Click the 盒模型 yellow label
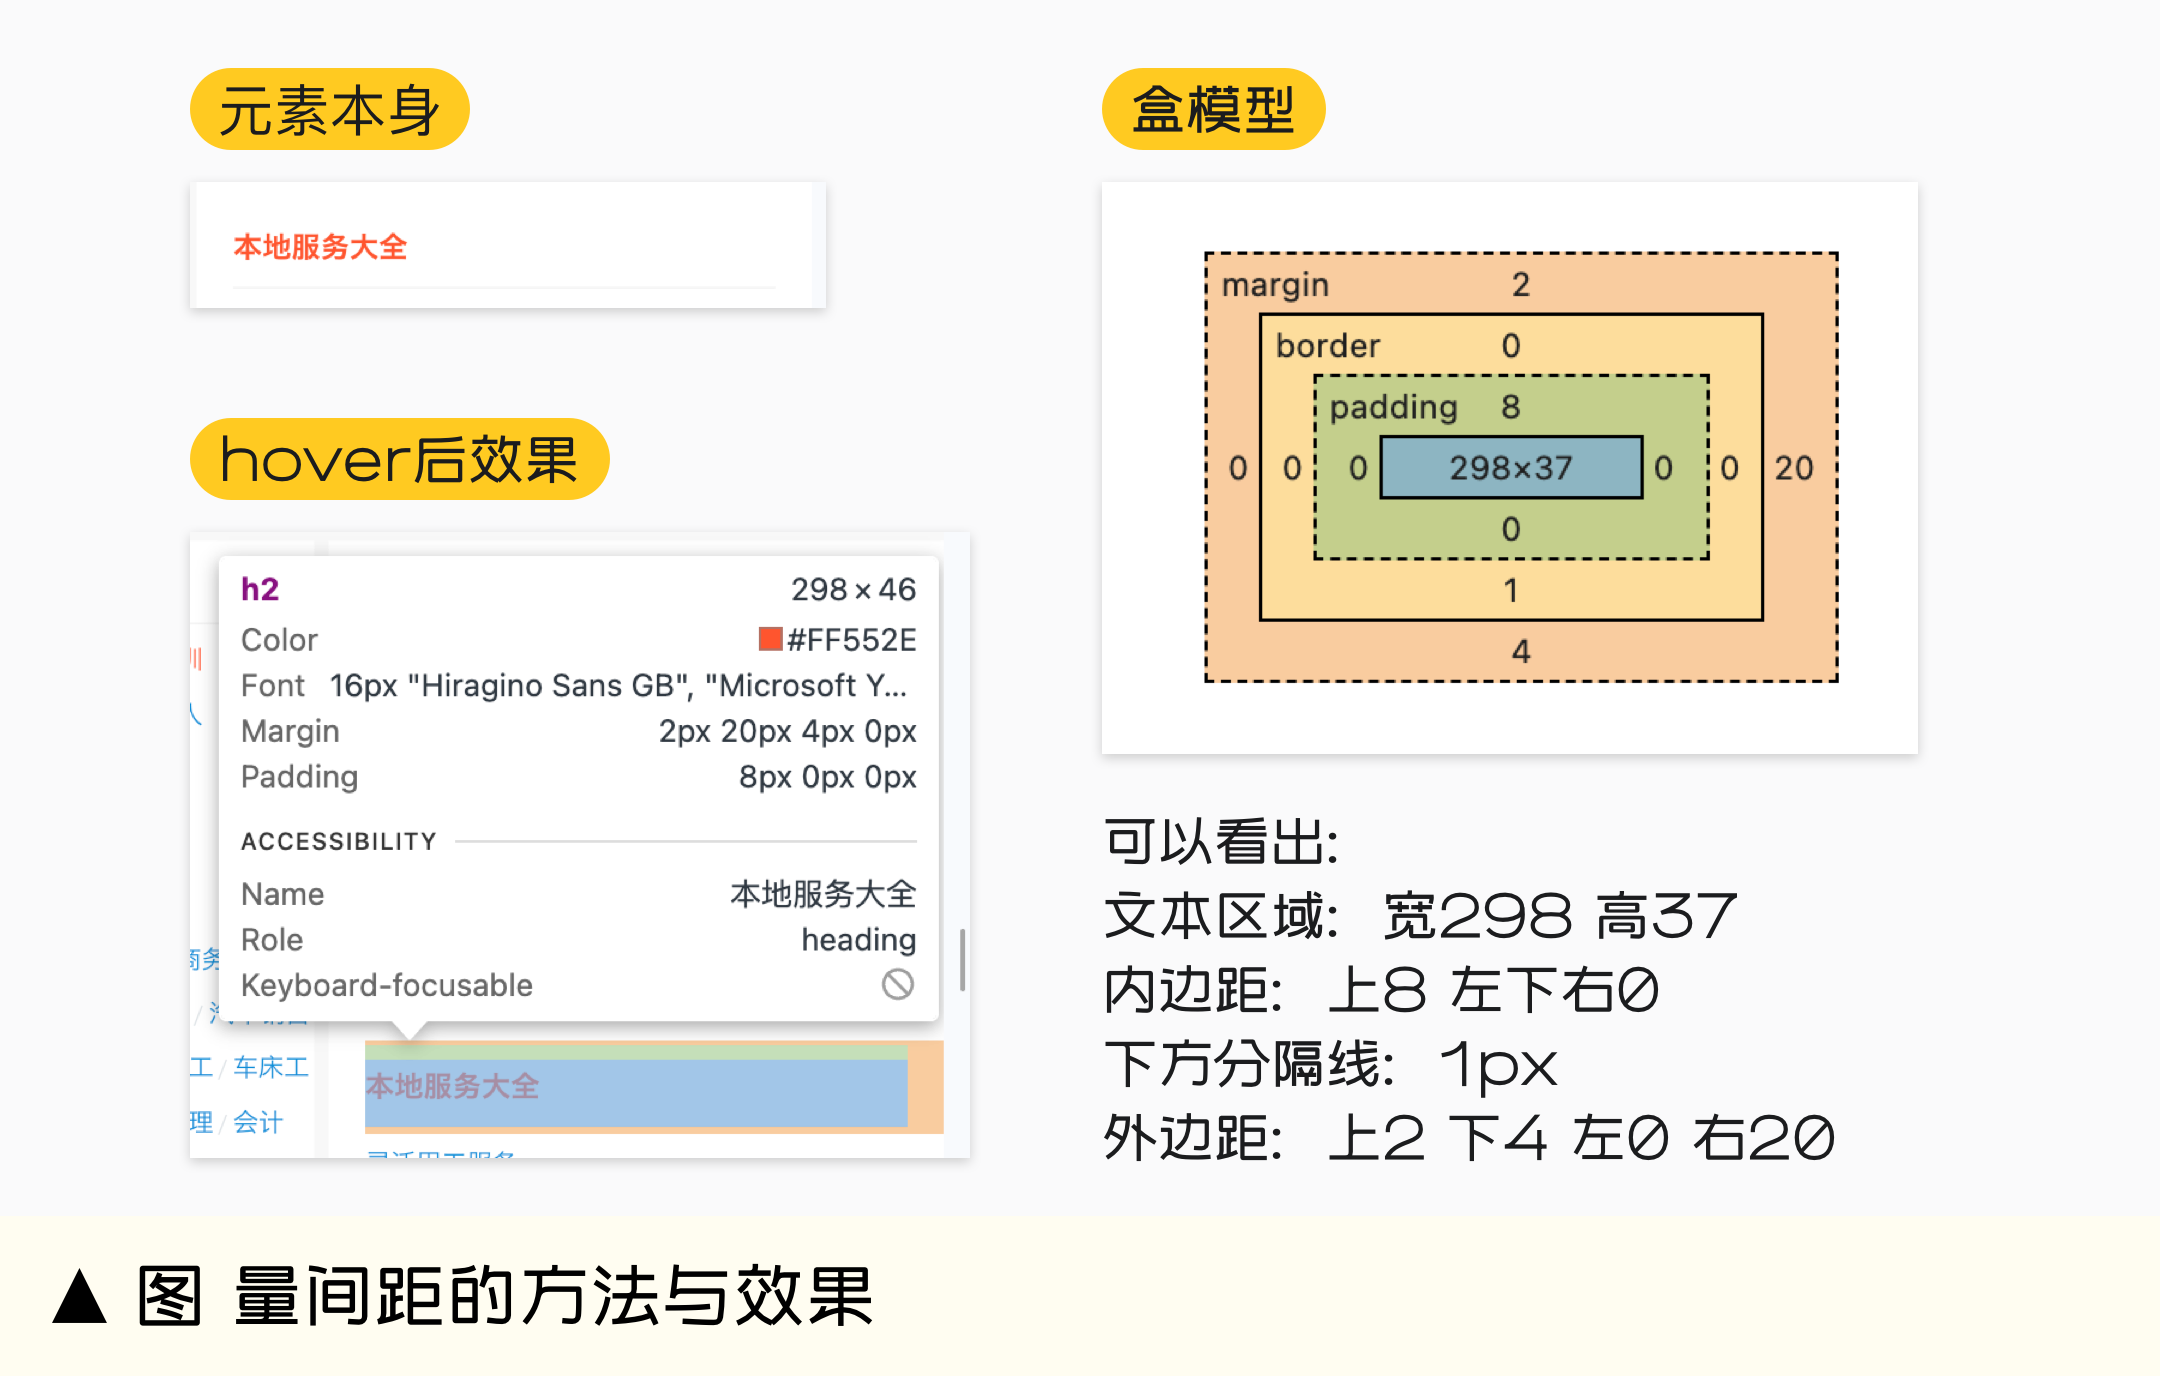This screenshot has height=1376, width=2160. pos(1213,110)
